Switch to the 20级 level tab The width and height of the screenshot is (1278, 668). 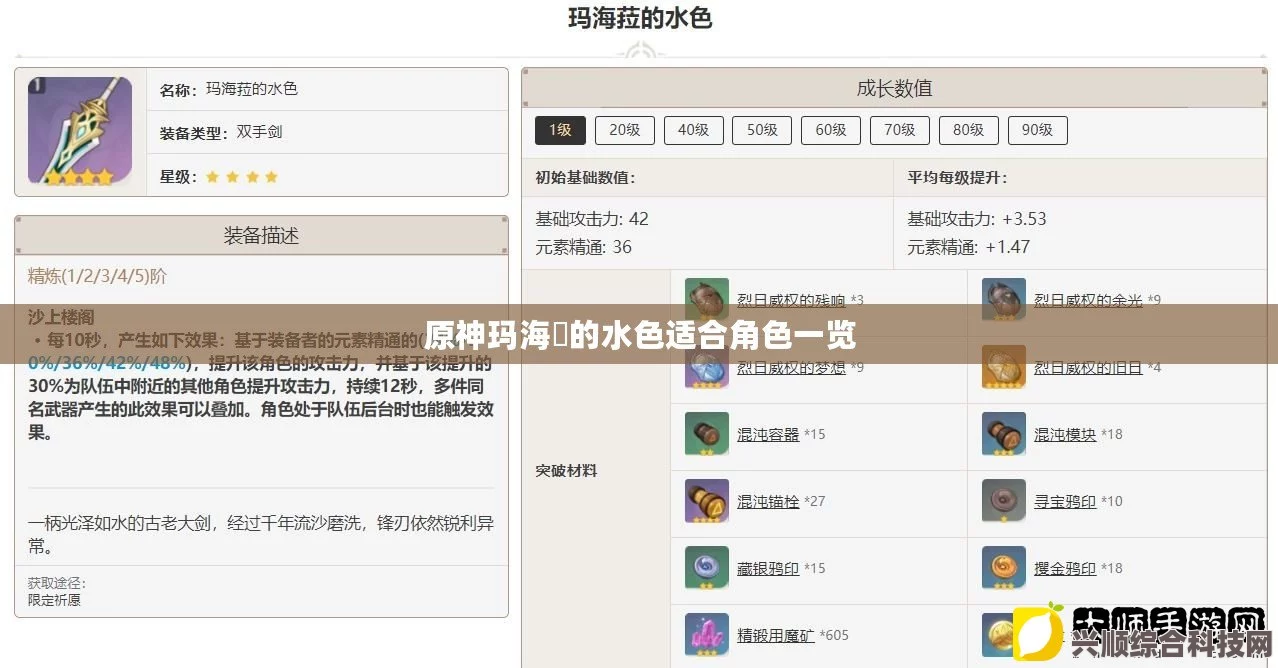[625, 130]
